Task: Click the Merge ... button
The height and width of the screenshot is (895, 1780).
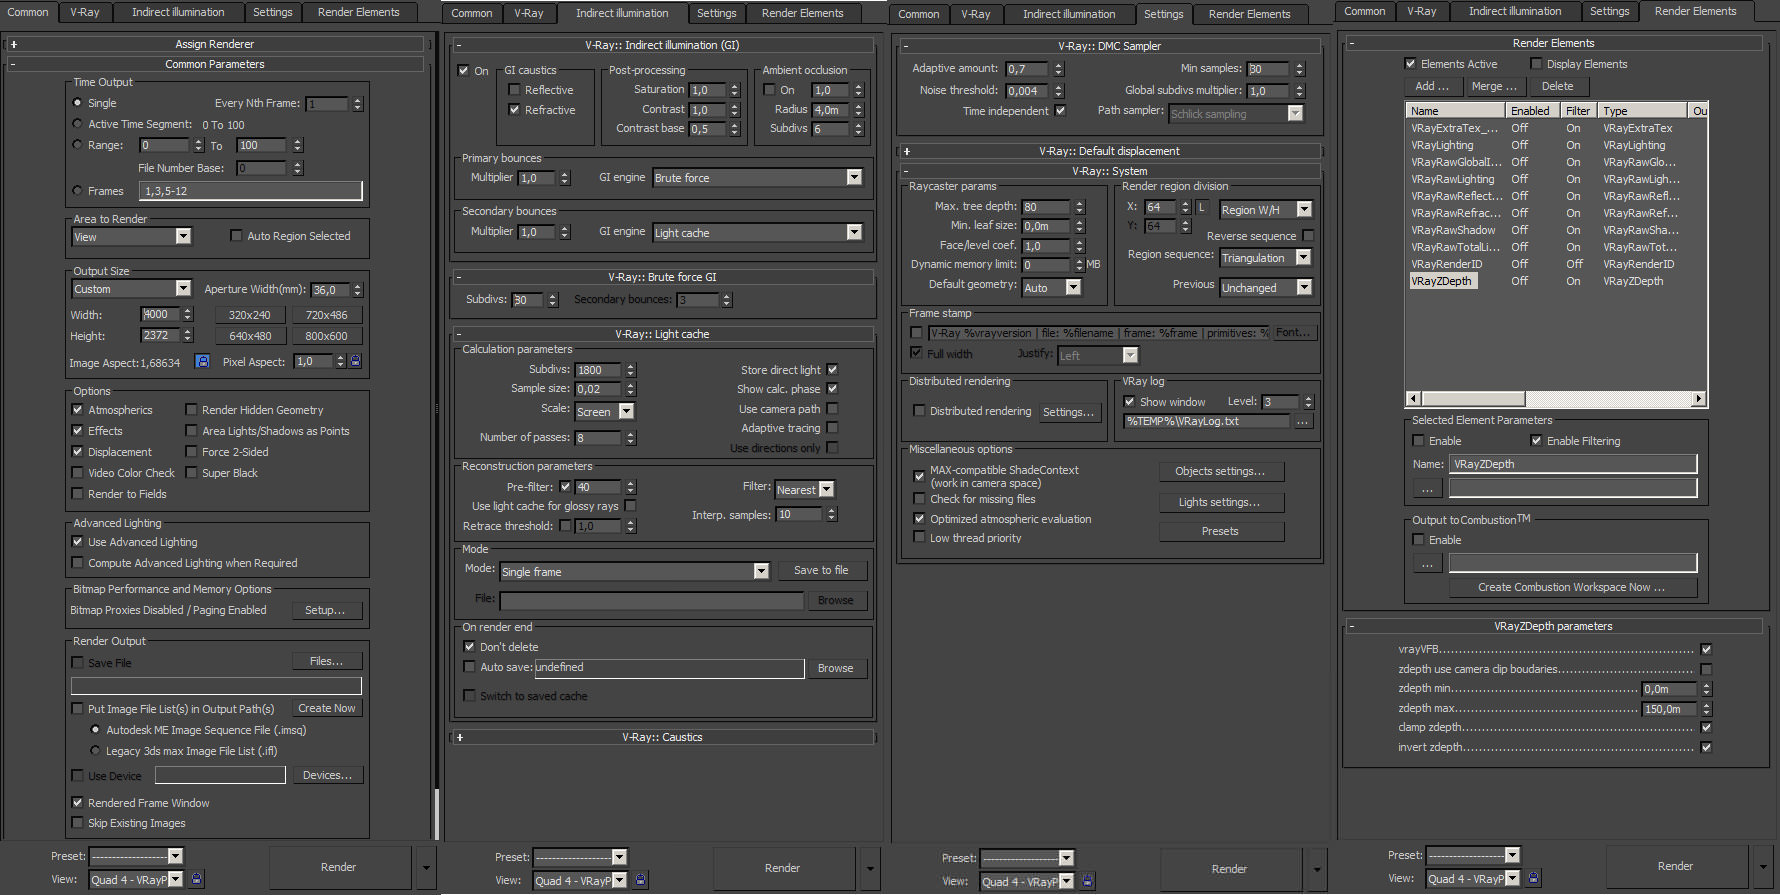Action: 1493,86
